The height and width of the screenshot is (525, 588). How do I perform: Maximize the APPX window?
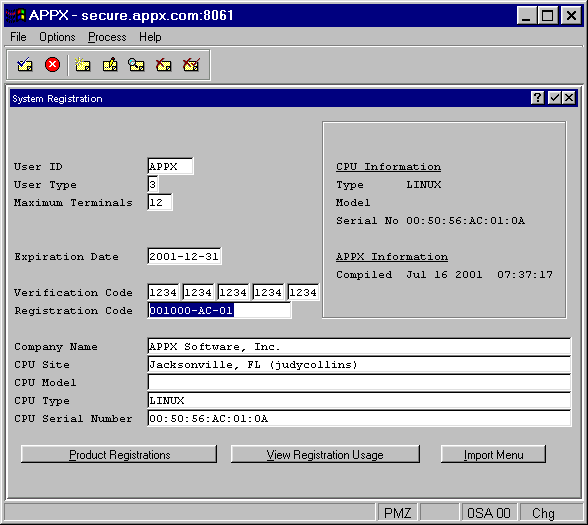pos(547,15)
